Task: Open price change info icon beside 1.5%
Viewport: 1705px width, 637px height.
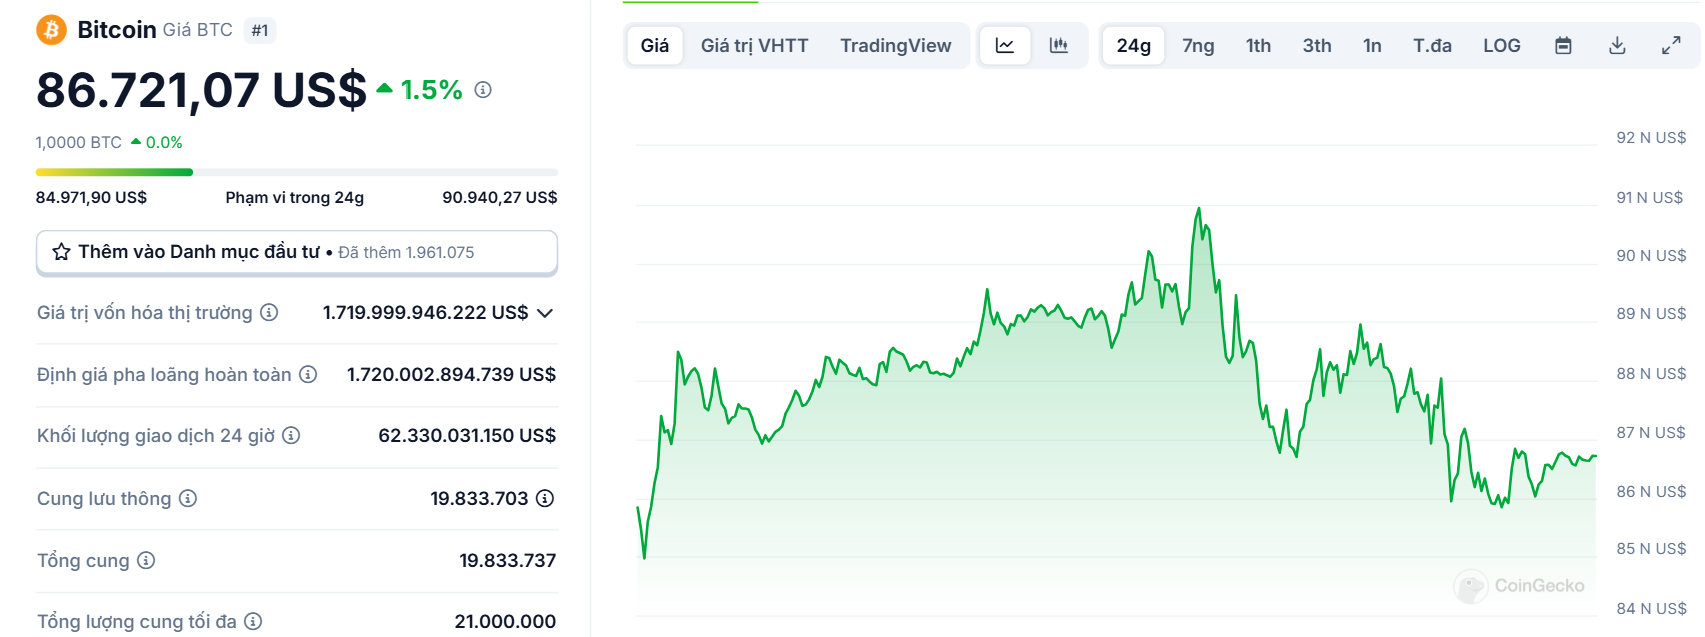Action: tap(483, 90)
